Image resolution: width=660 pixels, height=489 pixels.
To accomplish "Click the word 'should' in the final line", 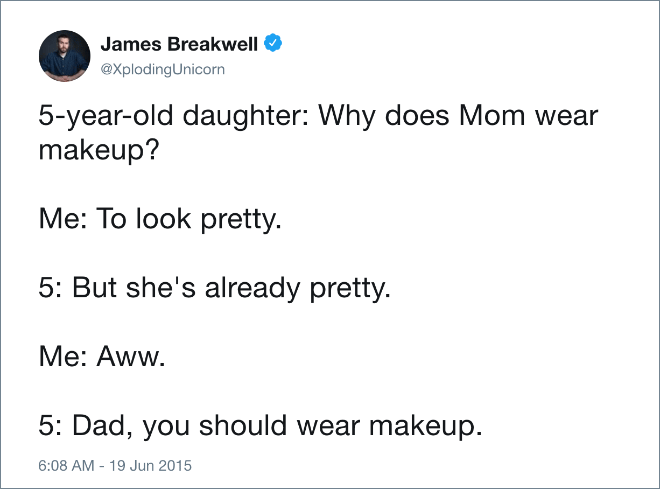I will pos(243,425).
